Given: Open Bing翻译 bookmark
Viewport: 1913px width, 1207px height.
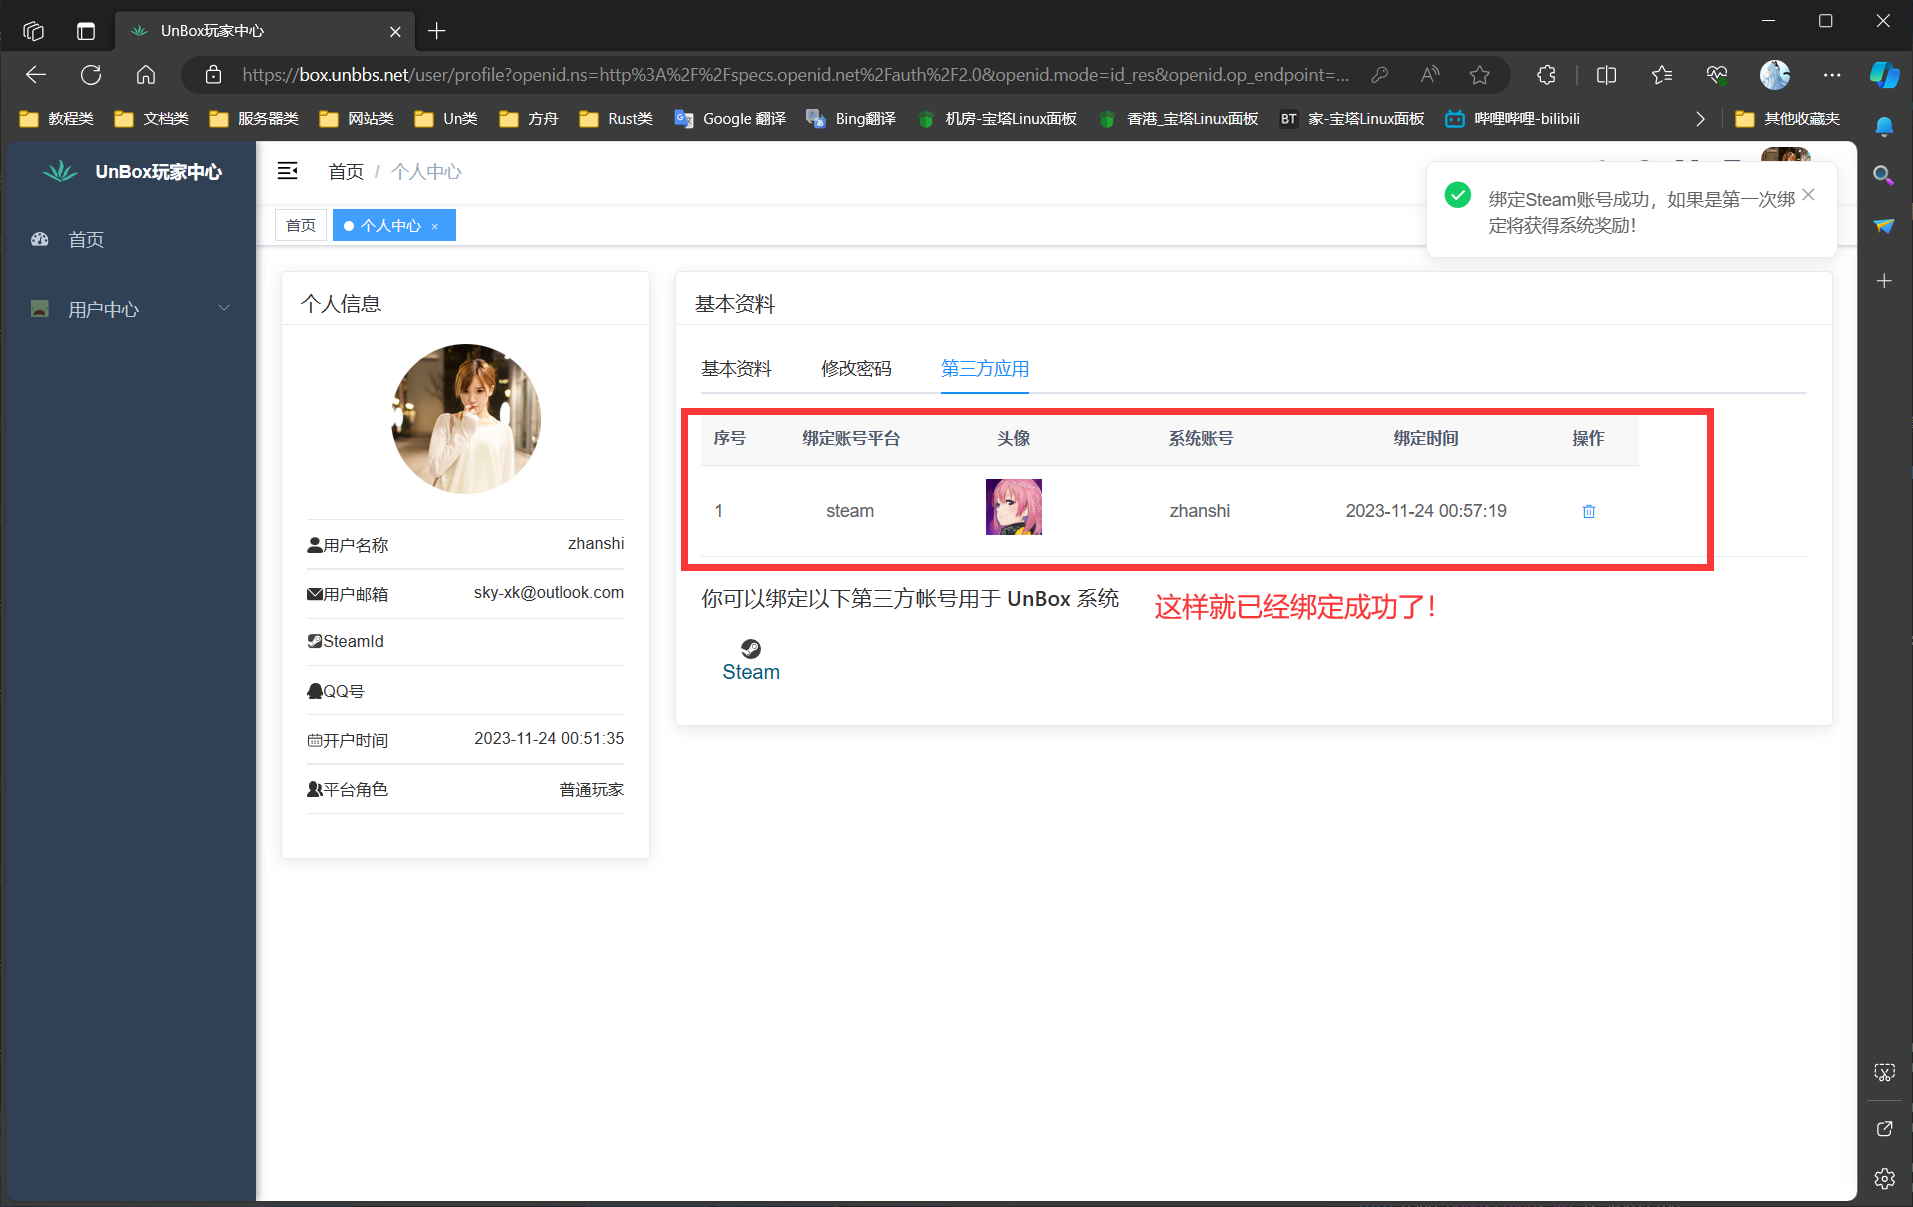Looking at the screenshot, I should point(851,119).
